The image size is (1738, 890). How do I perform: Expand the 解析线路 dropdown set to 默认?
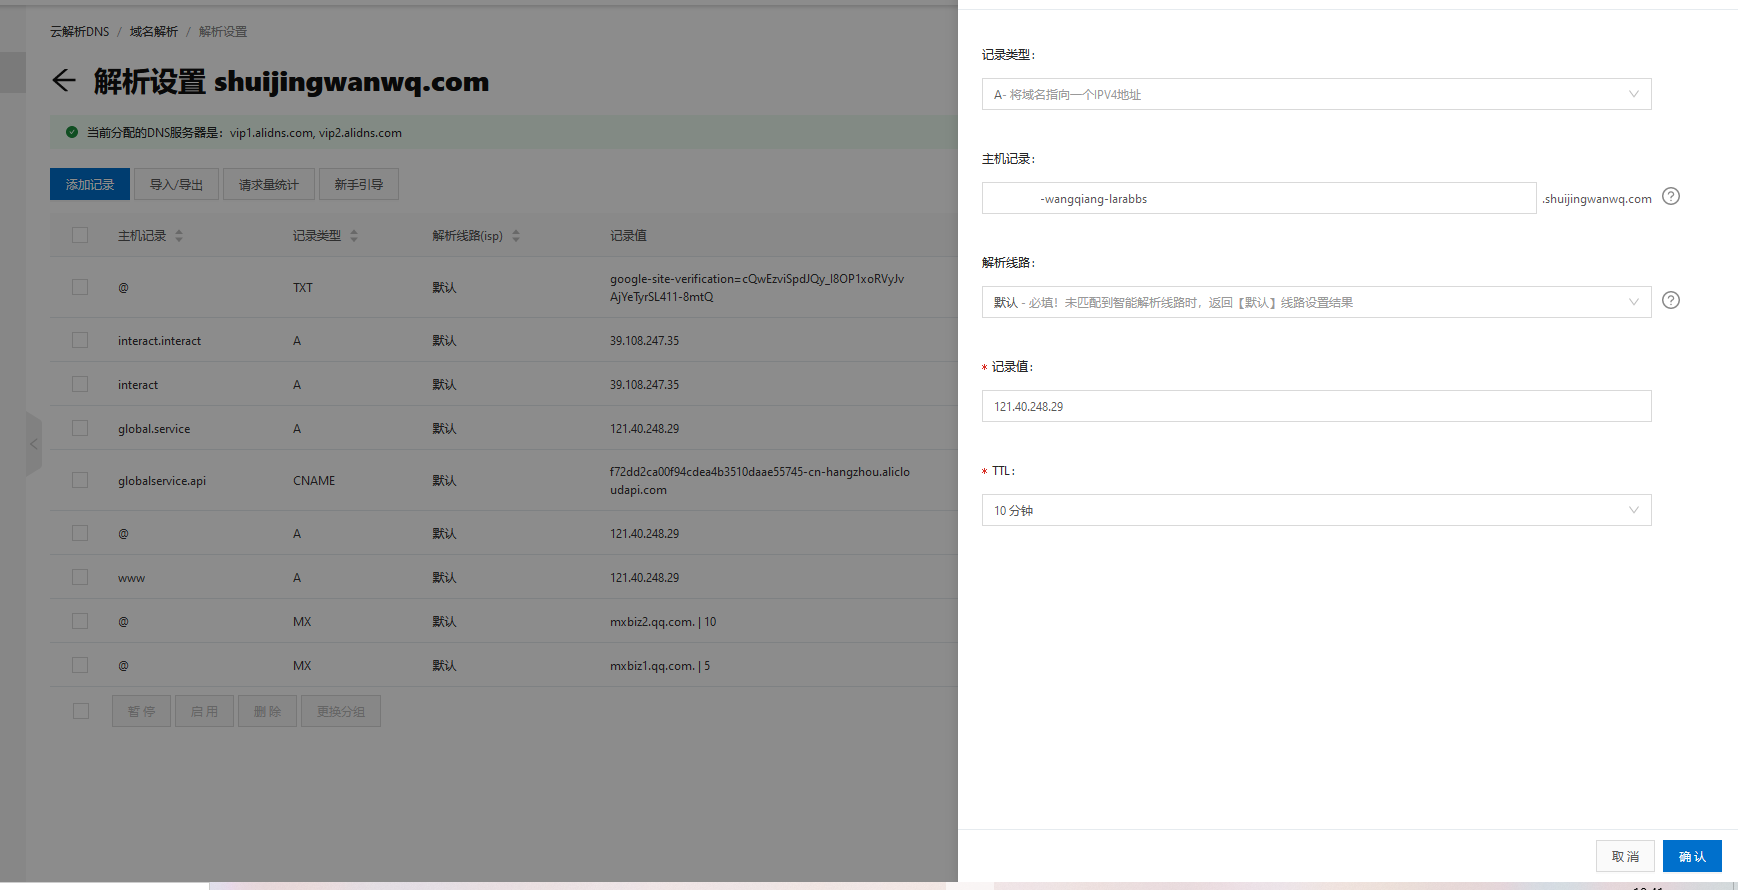1316,302
